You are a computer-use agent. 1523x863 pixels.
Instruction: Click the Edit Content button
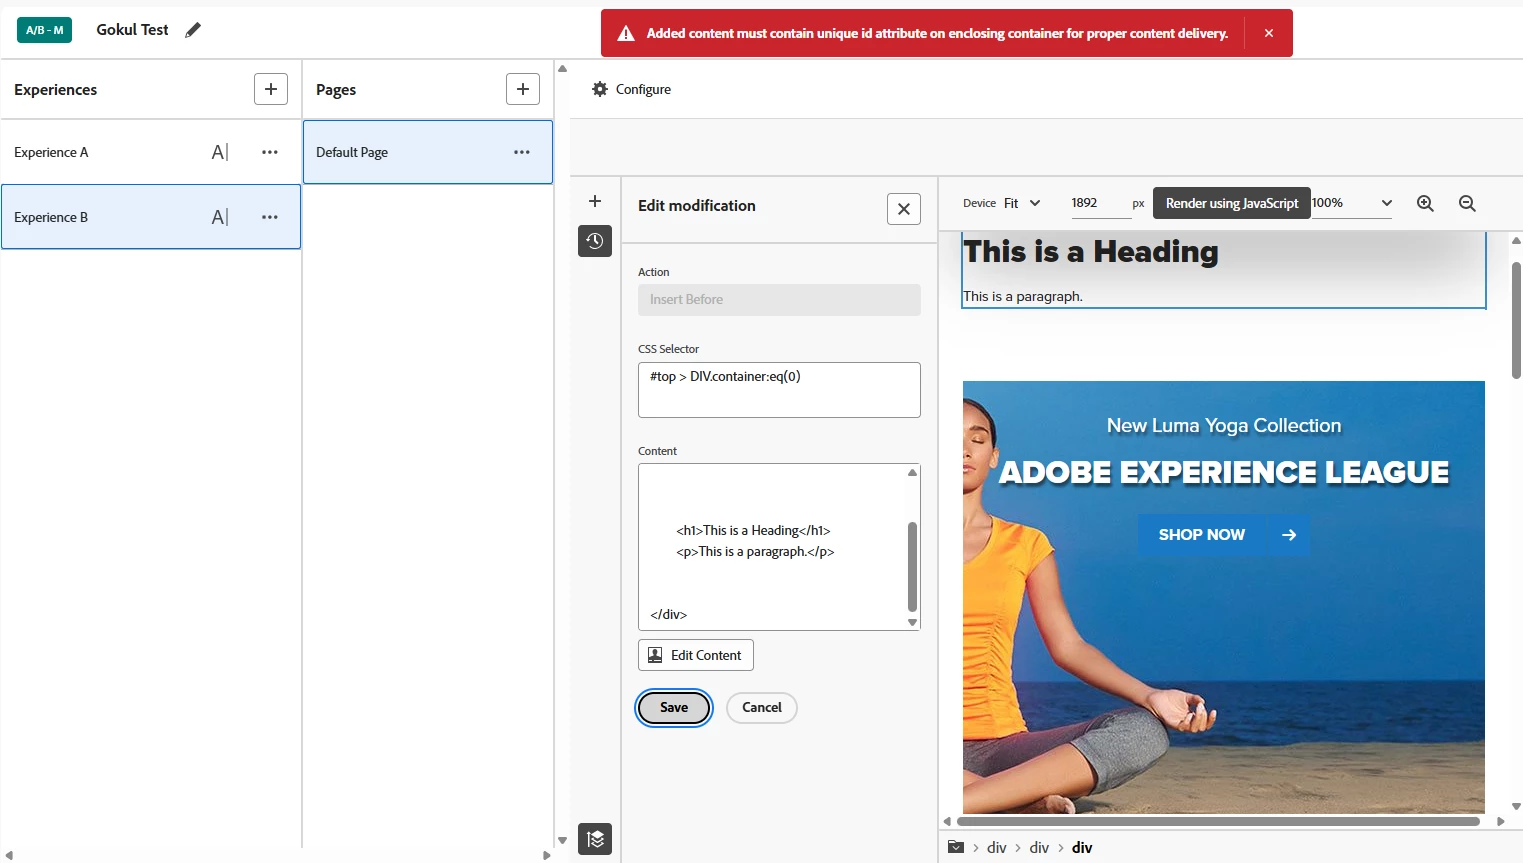point(696,655)
